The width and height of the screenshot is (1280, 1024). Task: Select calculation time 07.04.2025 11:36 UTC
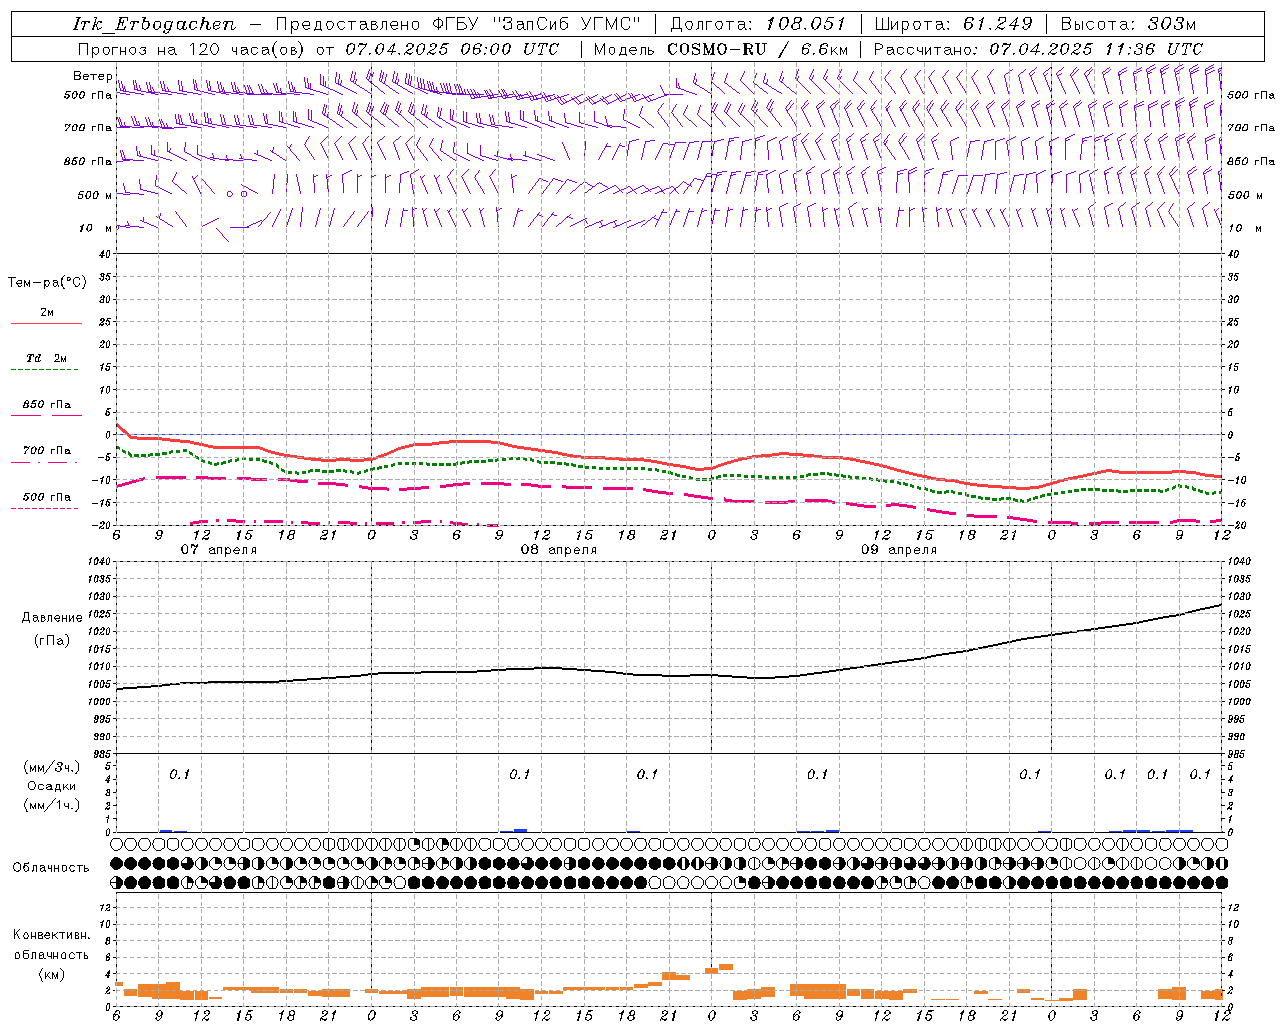tap(1096, 49)
